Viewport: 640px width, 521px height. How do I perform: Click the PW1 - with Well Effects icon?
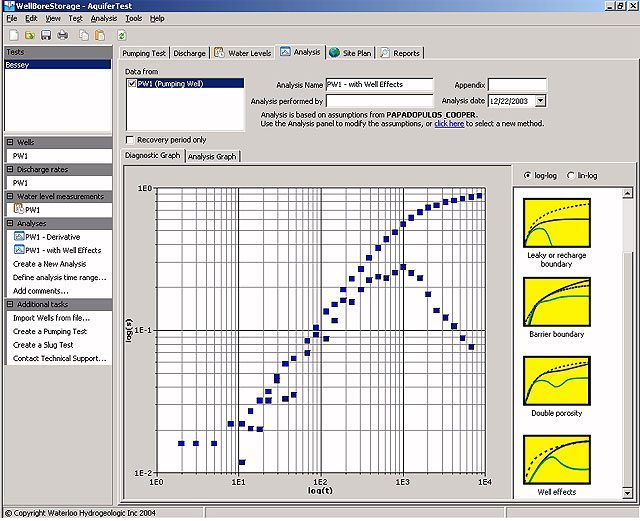coord(19,249)
